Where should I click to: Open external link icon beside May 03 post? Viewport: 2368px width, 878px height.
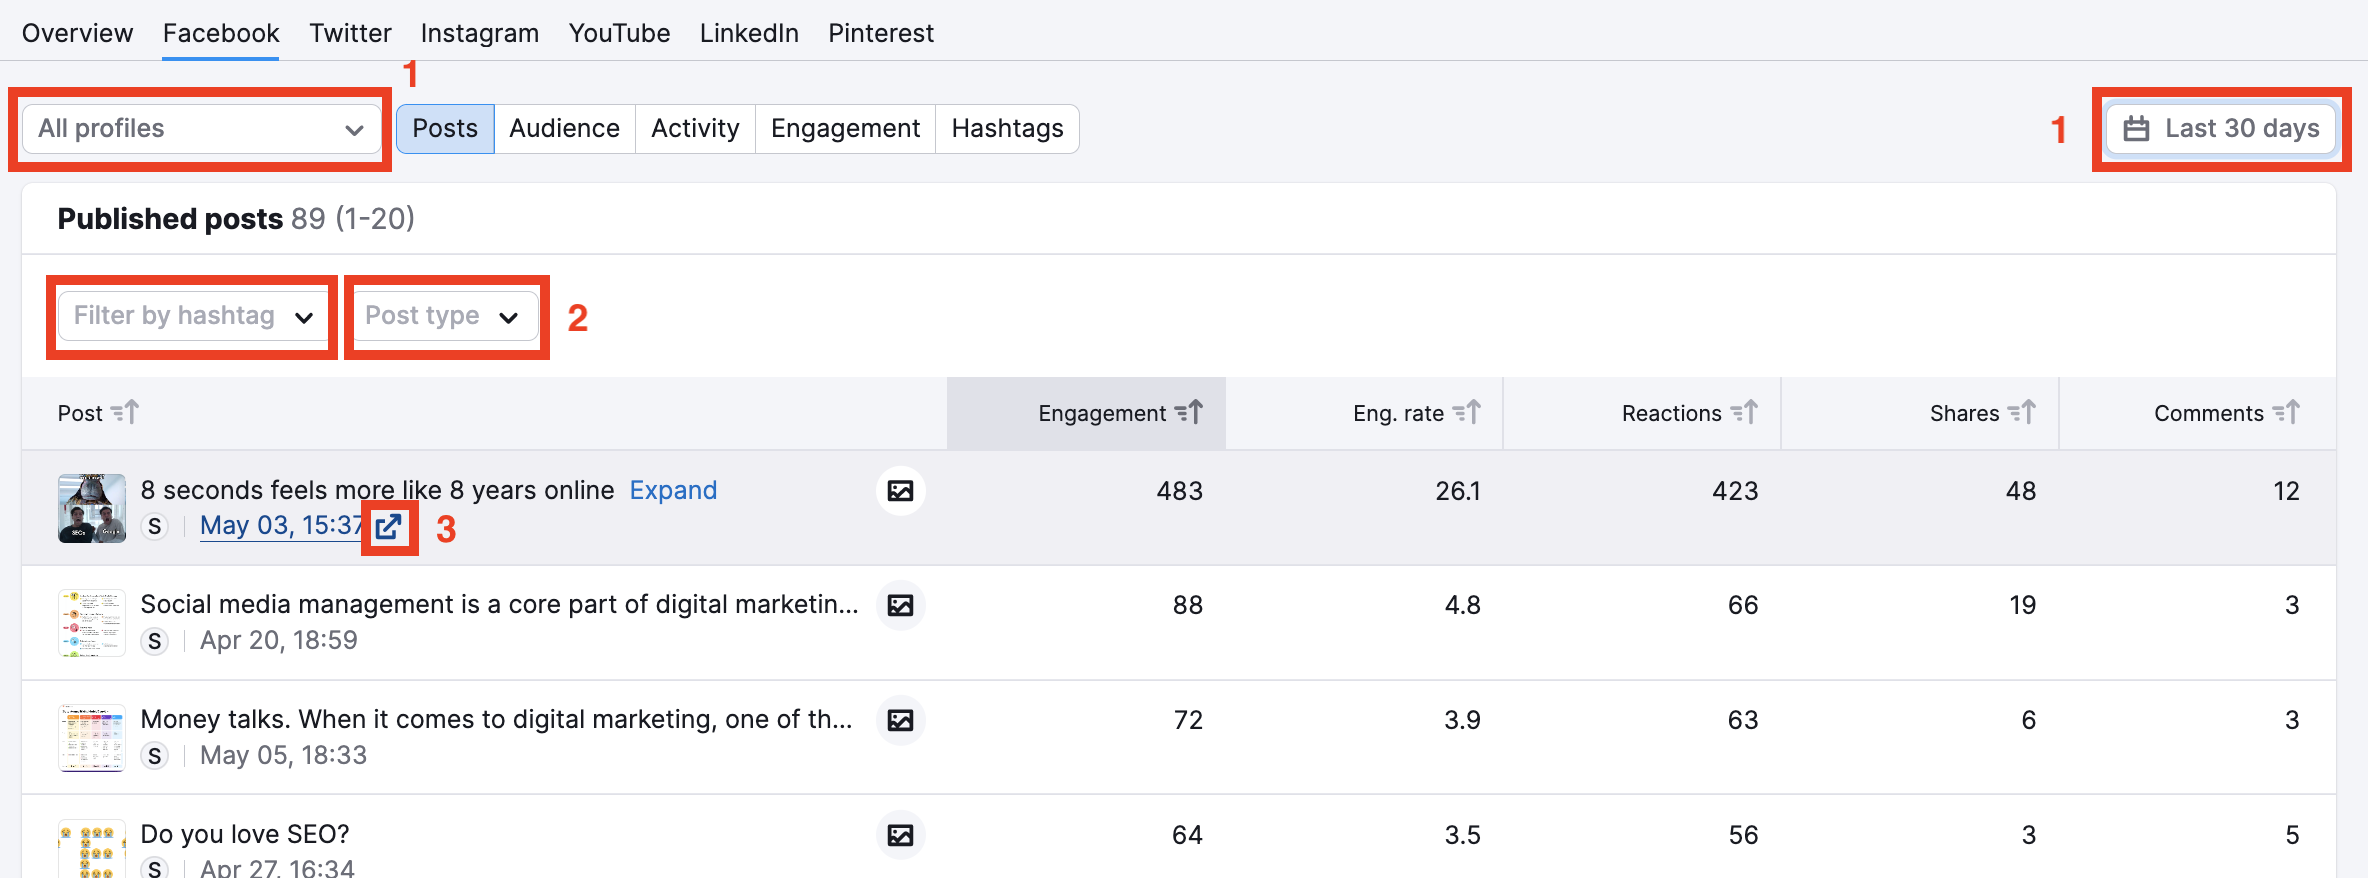388,527
